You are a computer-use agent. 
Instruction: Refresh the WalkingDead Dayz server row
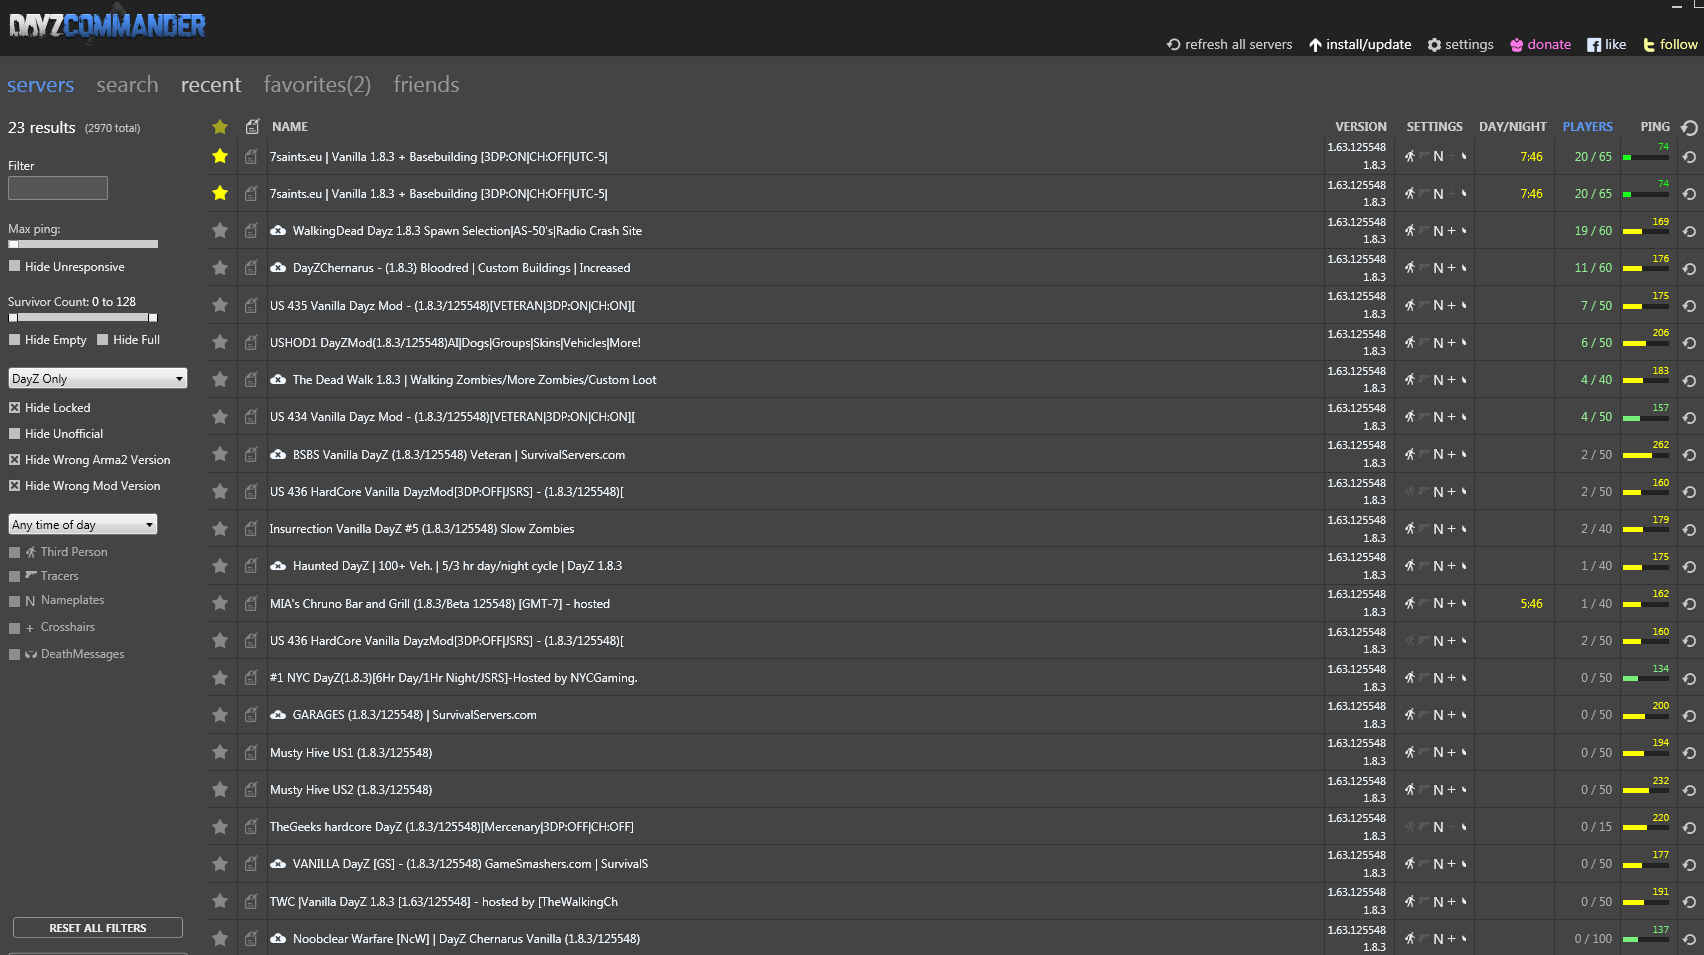coord(1689,231)
